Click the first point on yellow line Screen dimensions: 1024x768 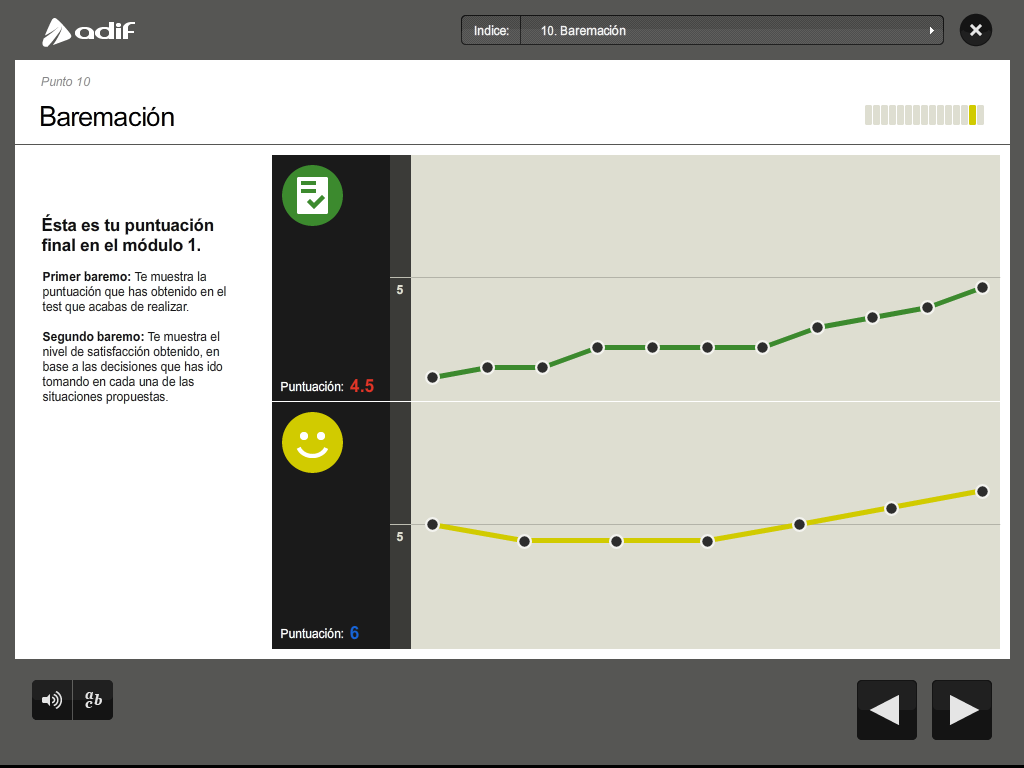pos(432,525)
